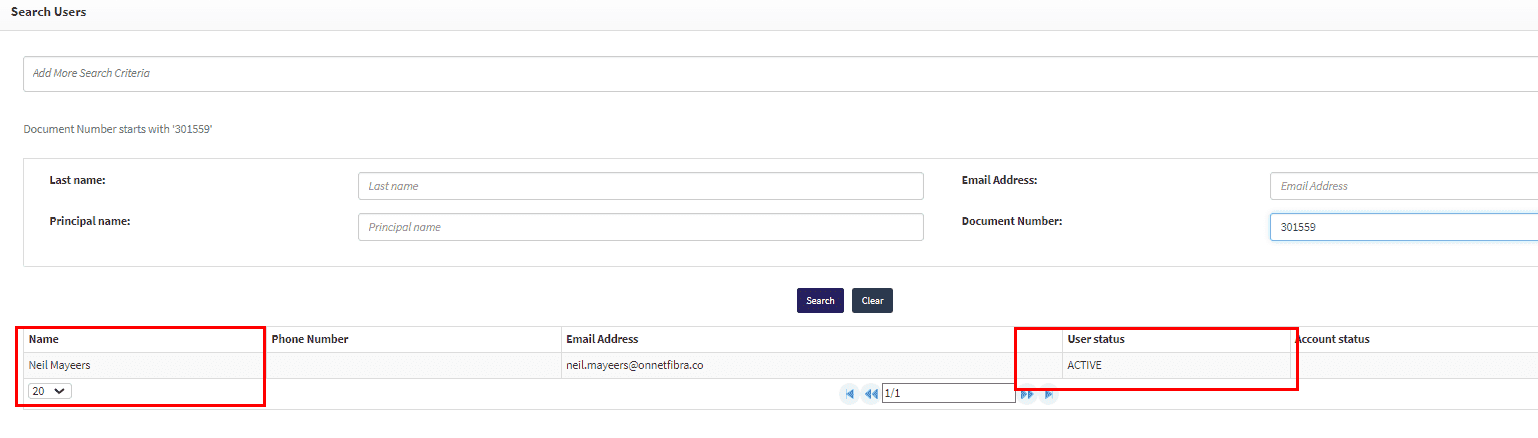
Task: Go to the first results page
Action: pyautogui.click(x=849, y=394)
